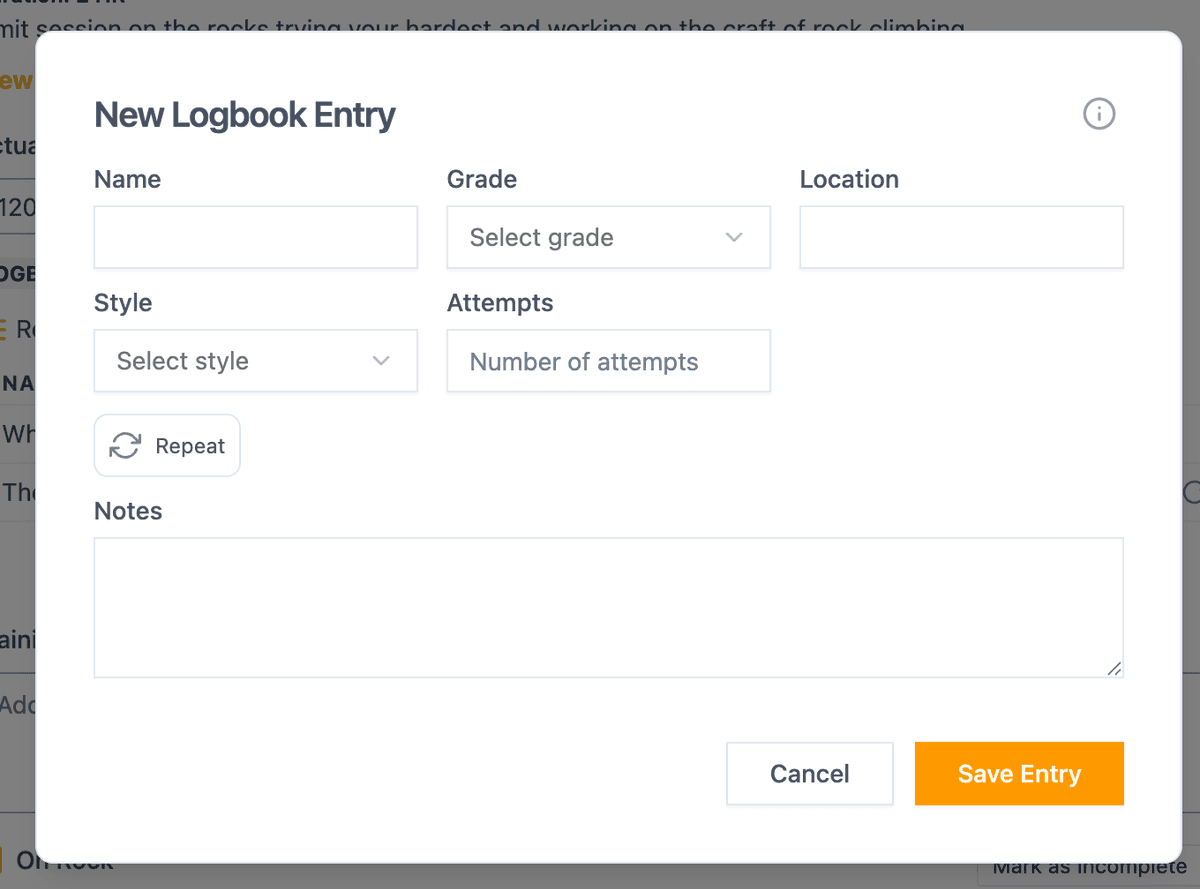Click the Grade field label
This screenshot has width=1200, height=889.
482,179
